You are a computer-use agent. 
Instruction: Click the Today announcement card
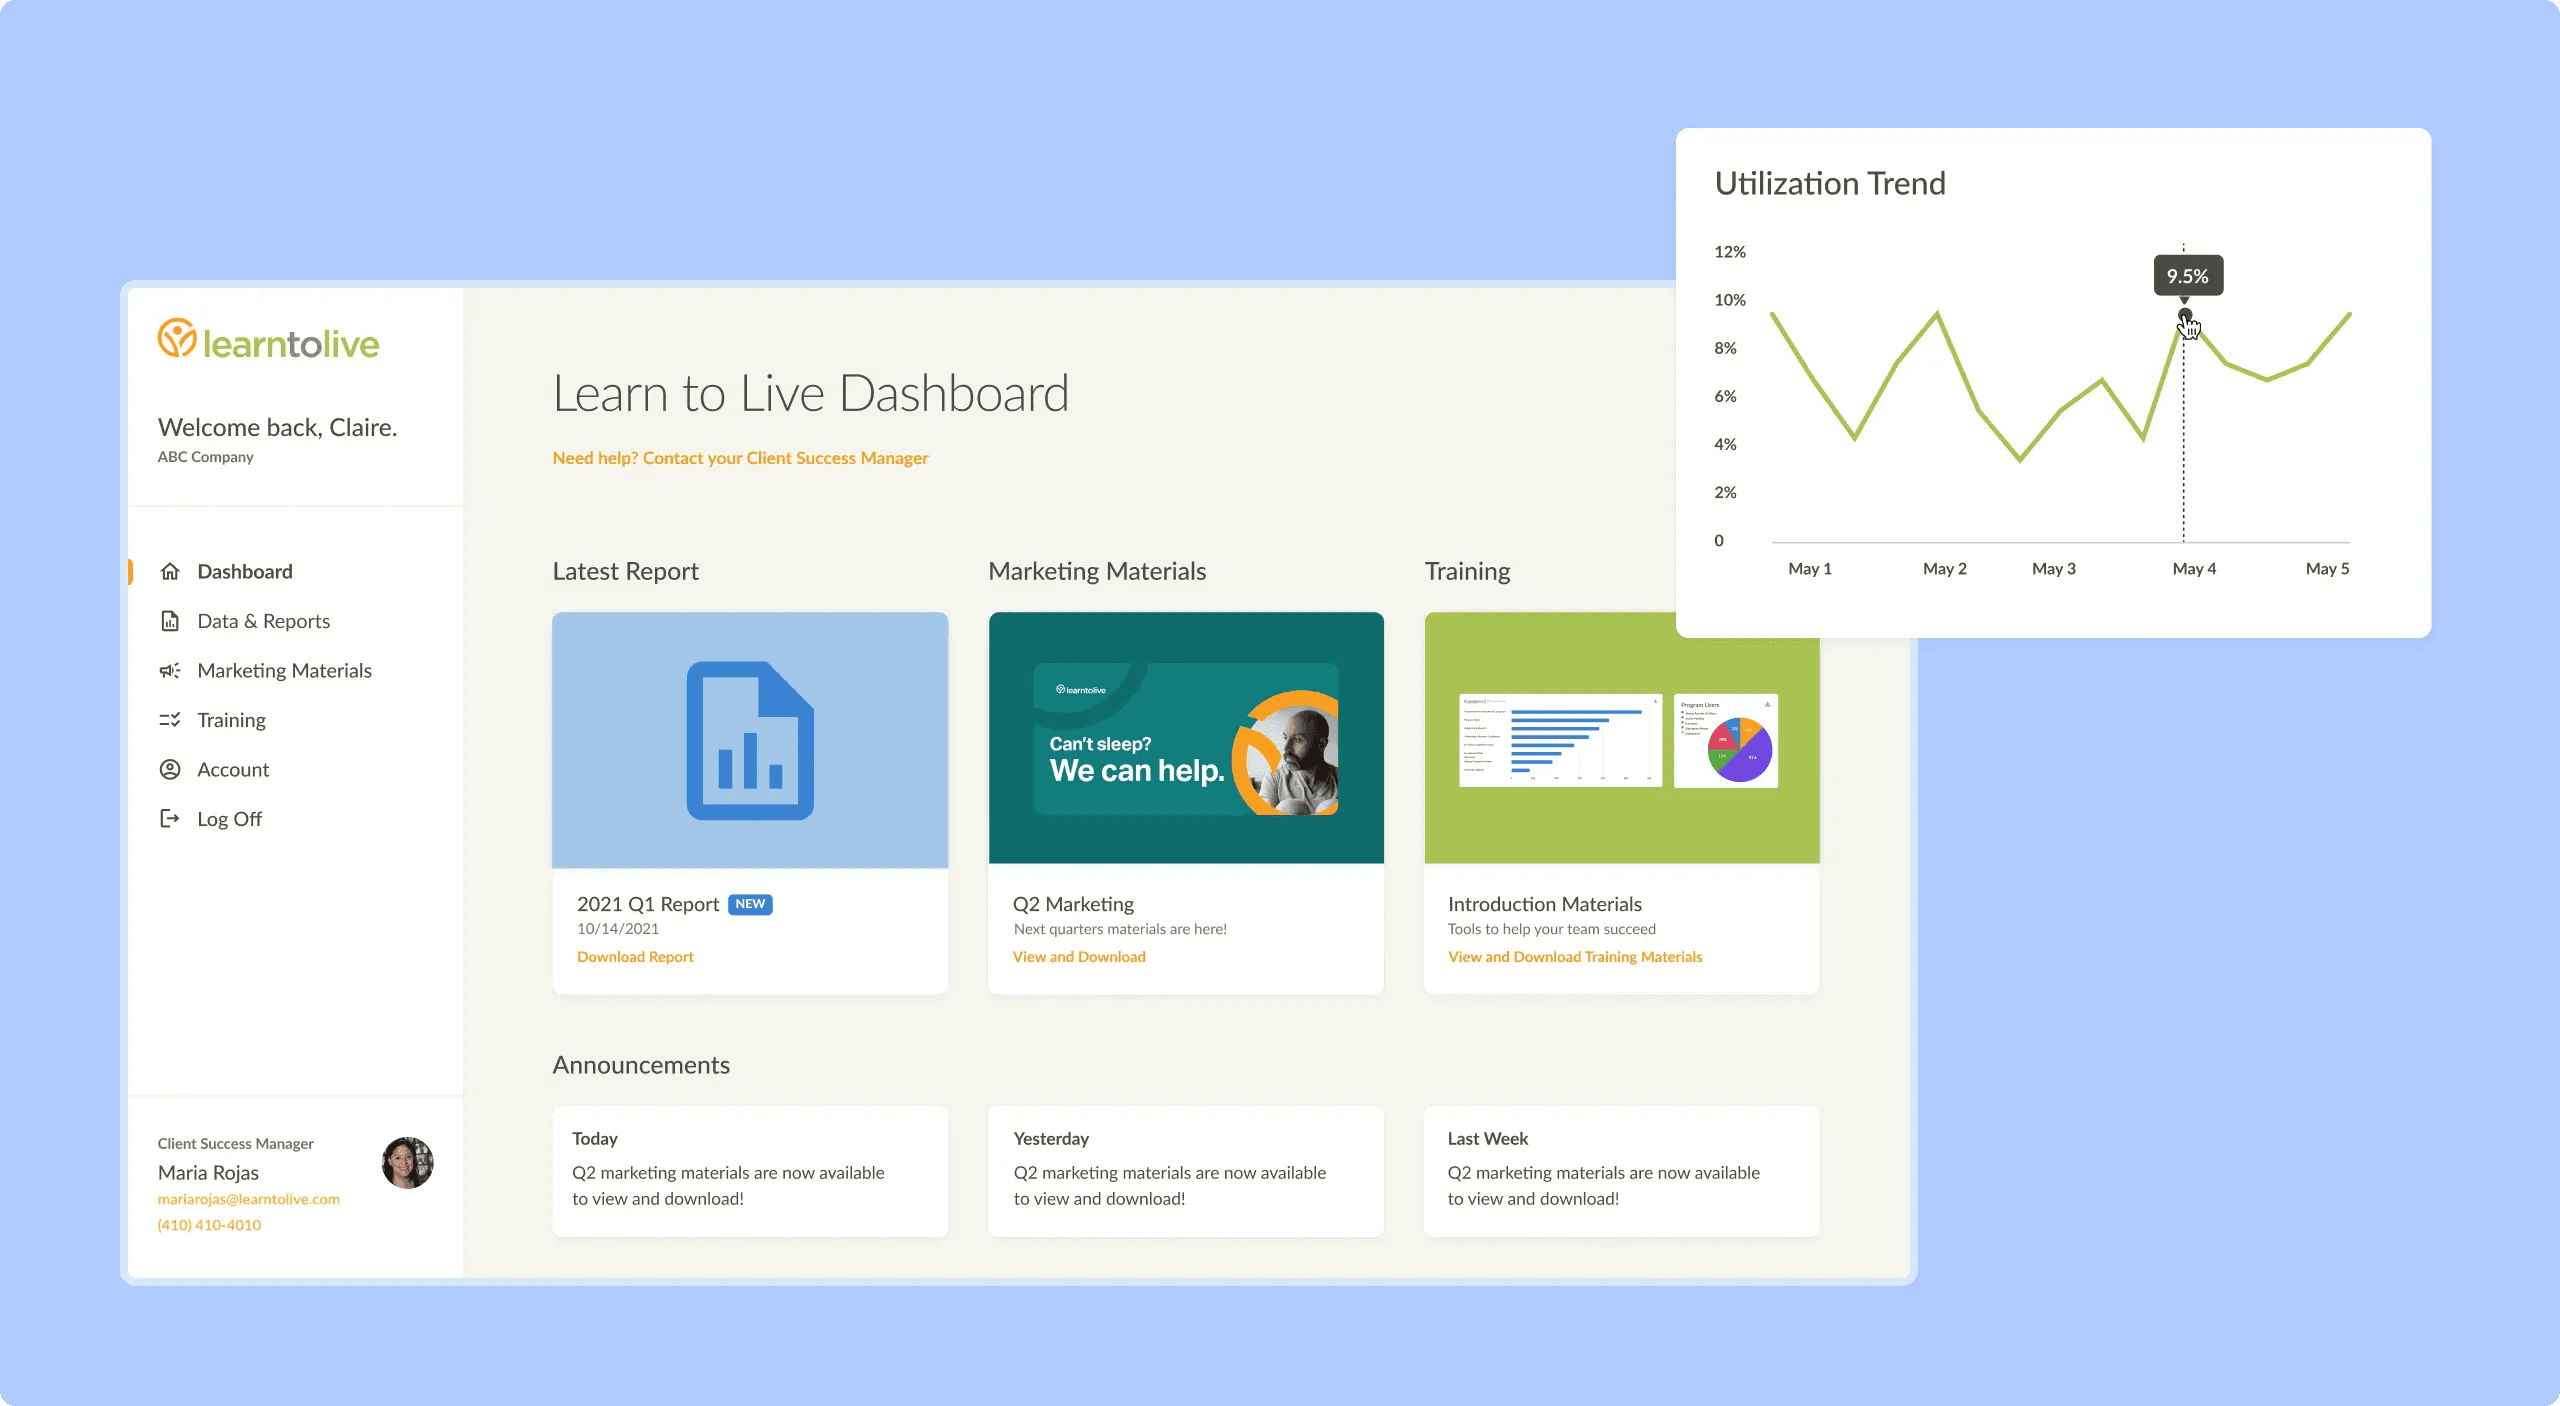coord(750,1171)
